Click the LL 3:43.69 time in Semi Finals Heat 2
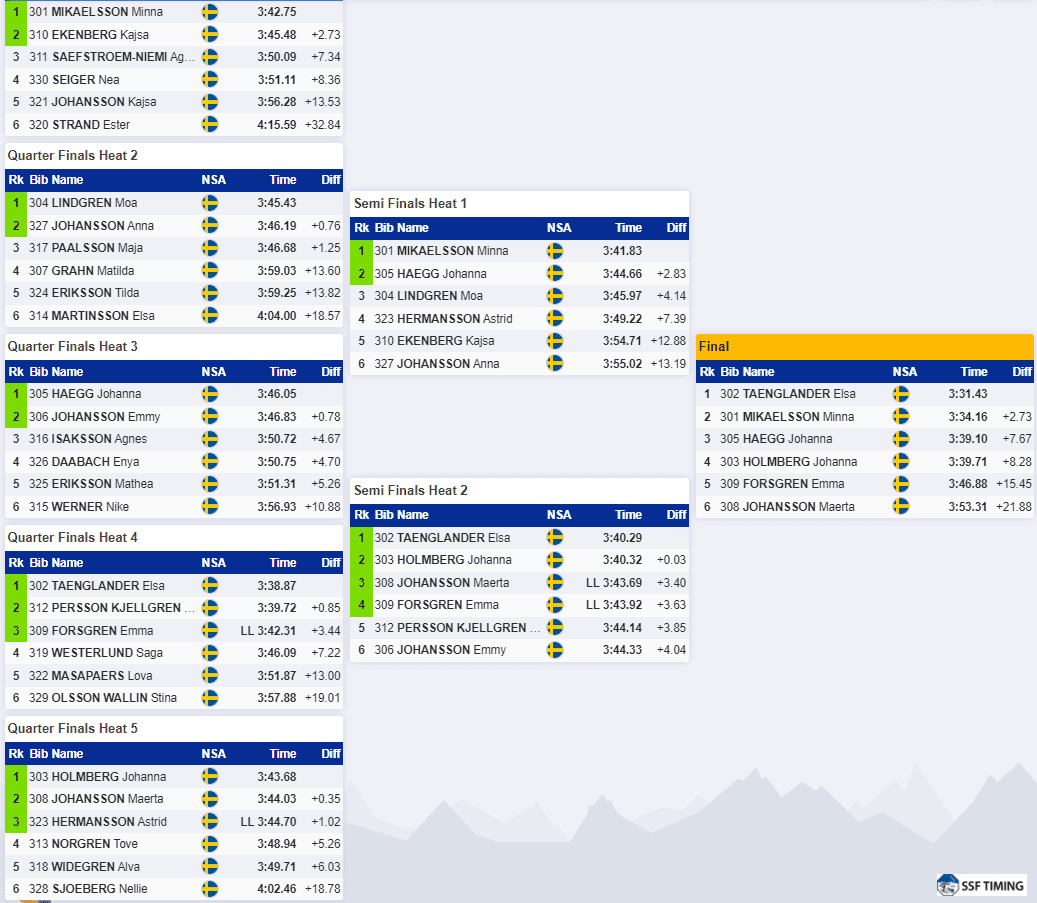Image resolution: width=1037 pixels, height=903 pixels. coord(614,583)
